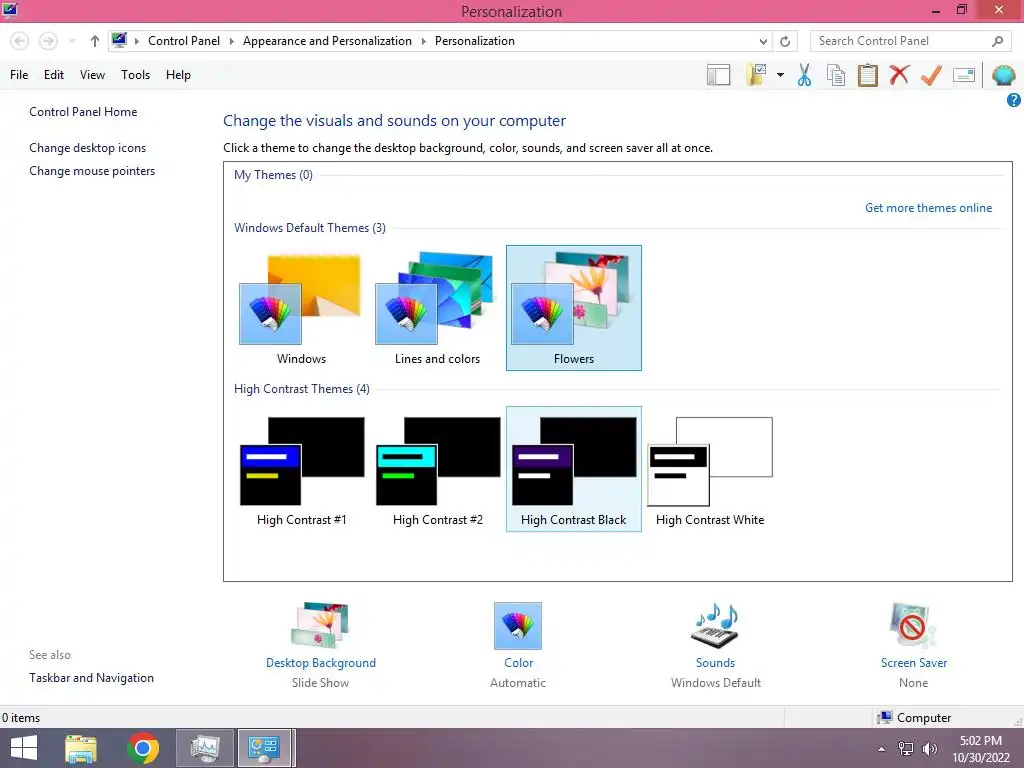Screen dimensions: 1024x768
Task: Open the Edit menu
Action: [54, 75]
